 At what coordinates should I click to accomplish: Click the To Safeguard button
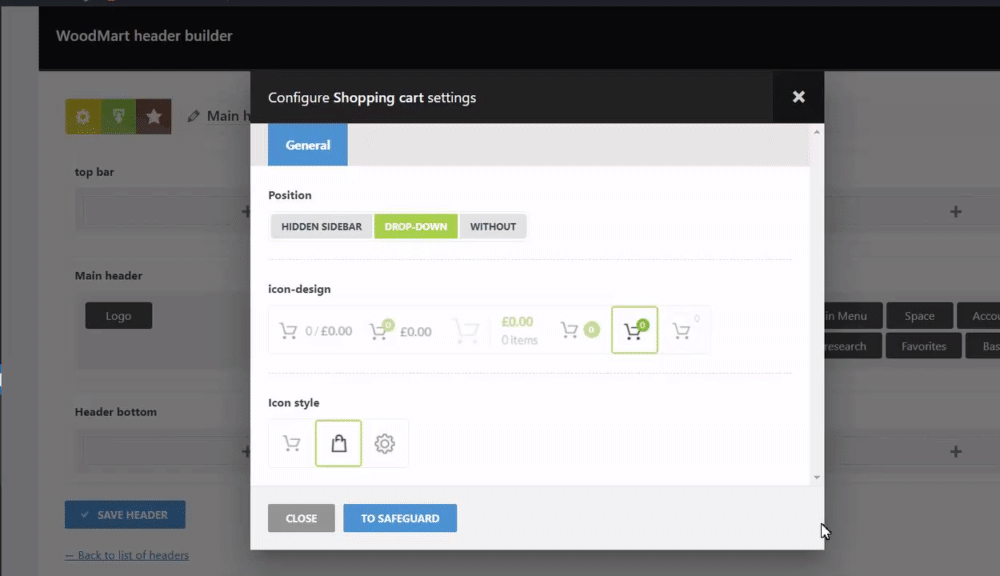(x=400, y=518)
